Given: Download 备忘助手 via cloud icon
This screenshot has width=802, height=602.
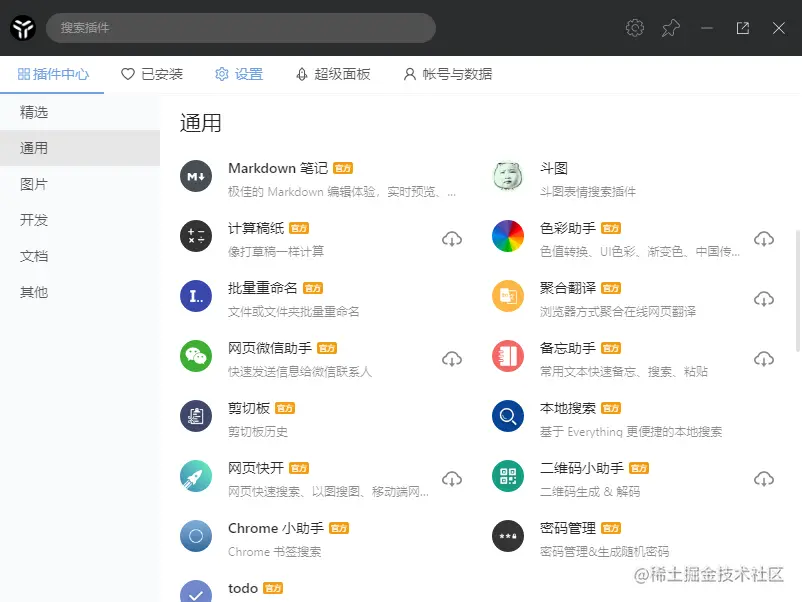Looking at the screenshot, I should click(764, 359).
